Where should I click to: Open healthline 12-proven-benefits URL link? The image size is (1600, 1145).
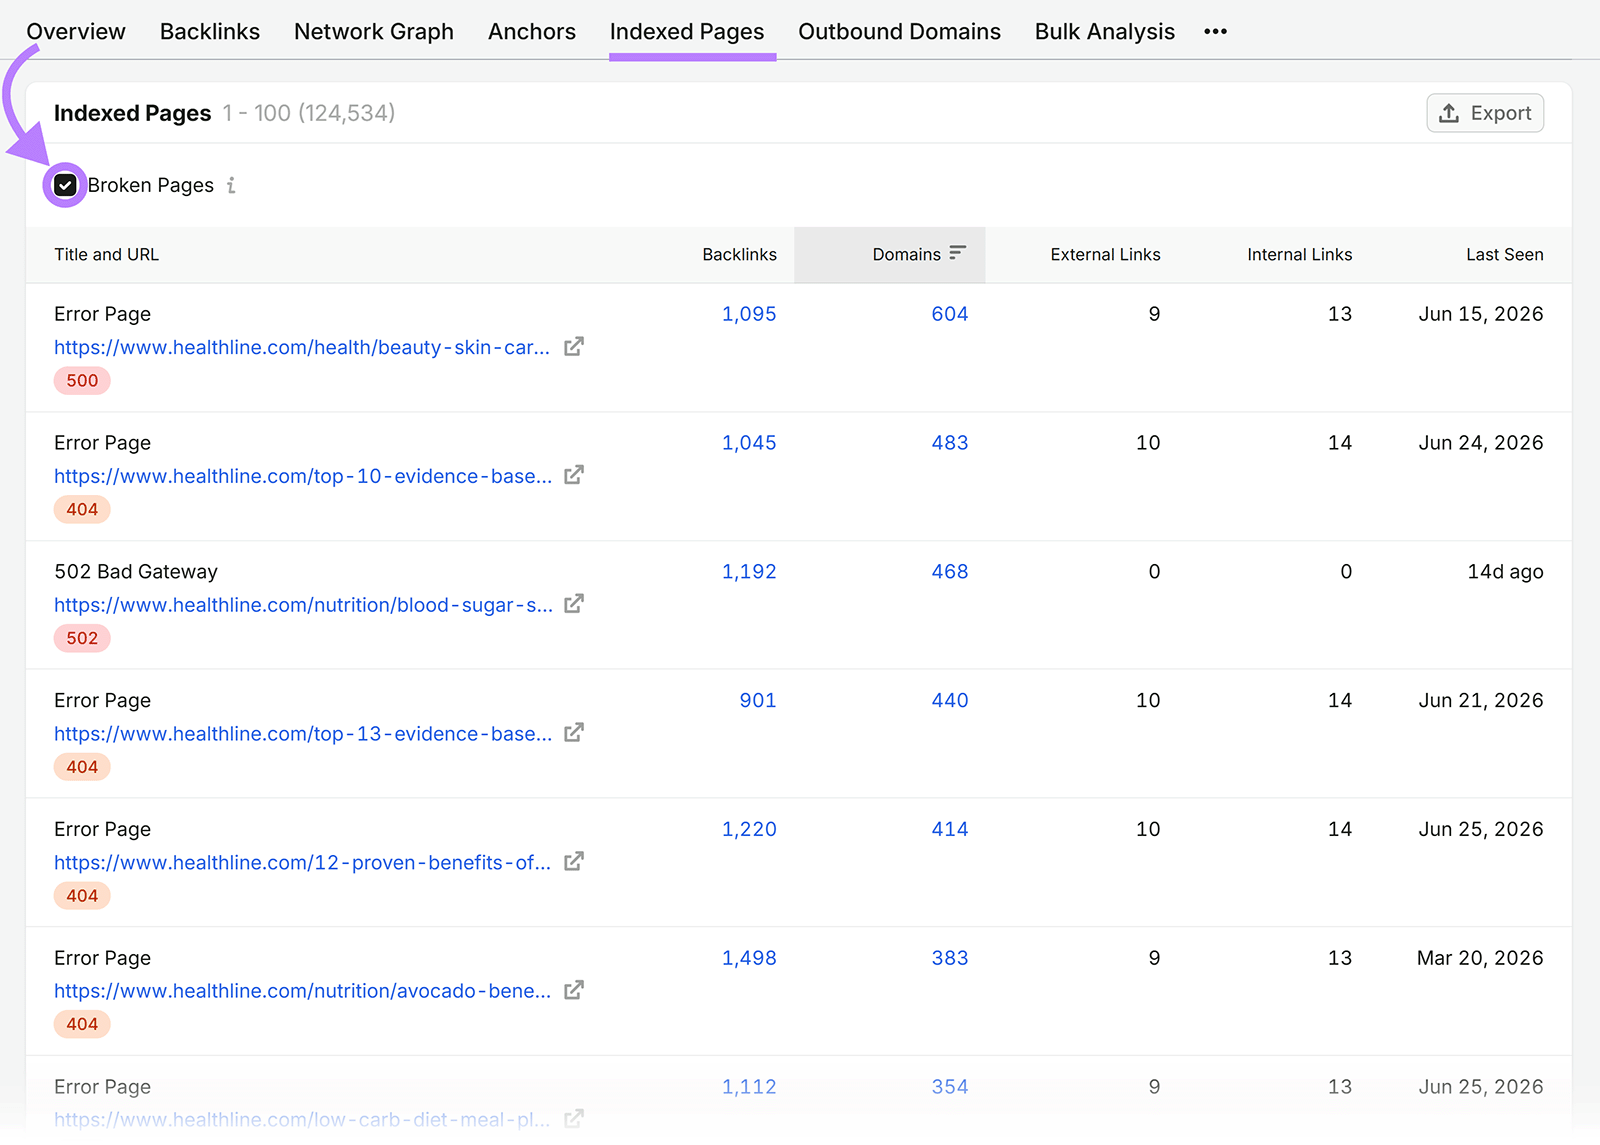[303, 862]
